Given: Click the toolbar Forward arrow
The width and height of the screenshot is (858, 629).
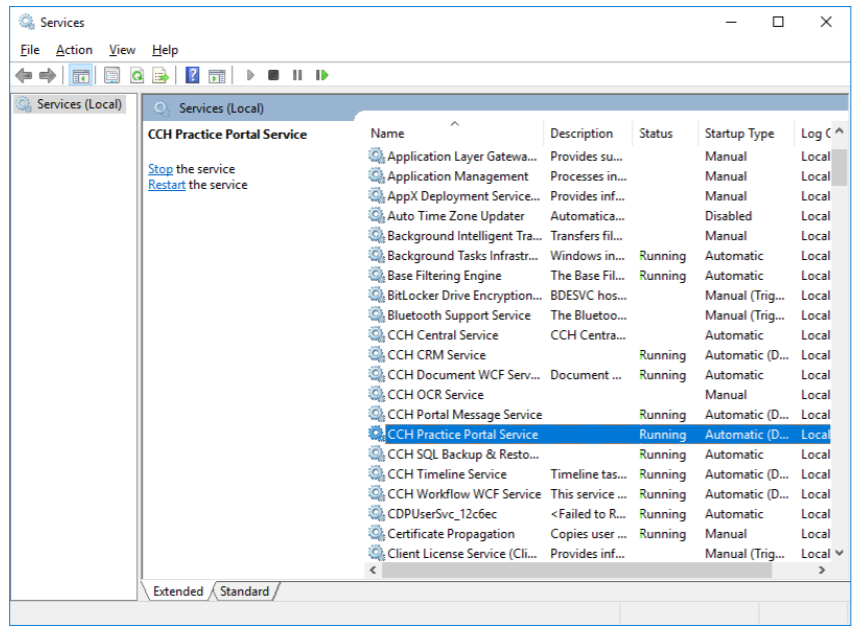Looking at the screenshot, I should click(48, 75).
